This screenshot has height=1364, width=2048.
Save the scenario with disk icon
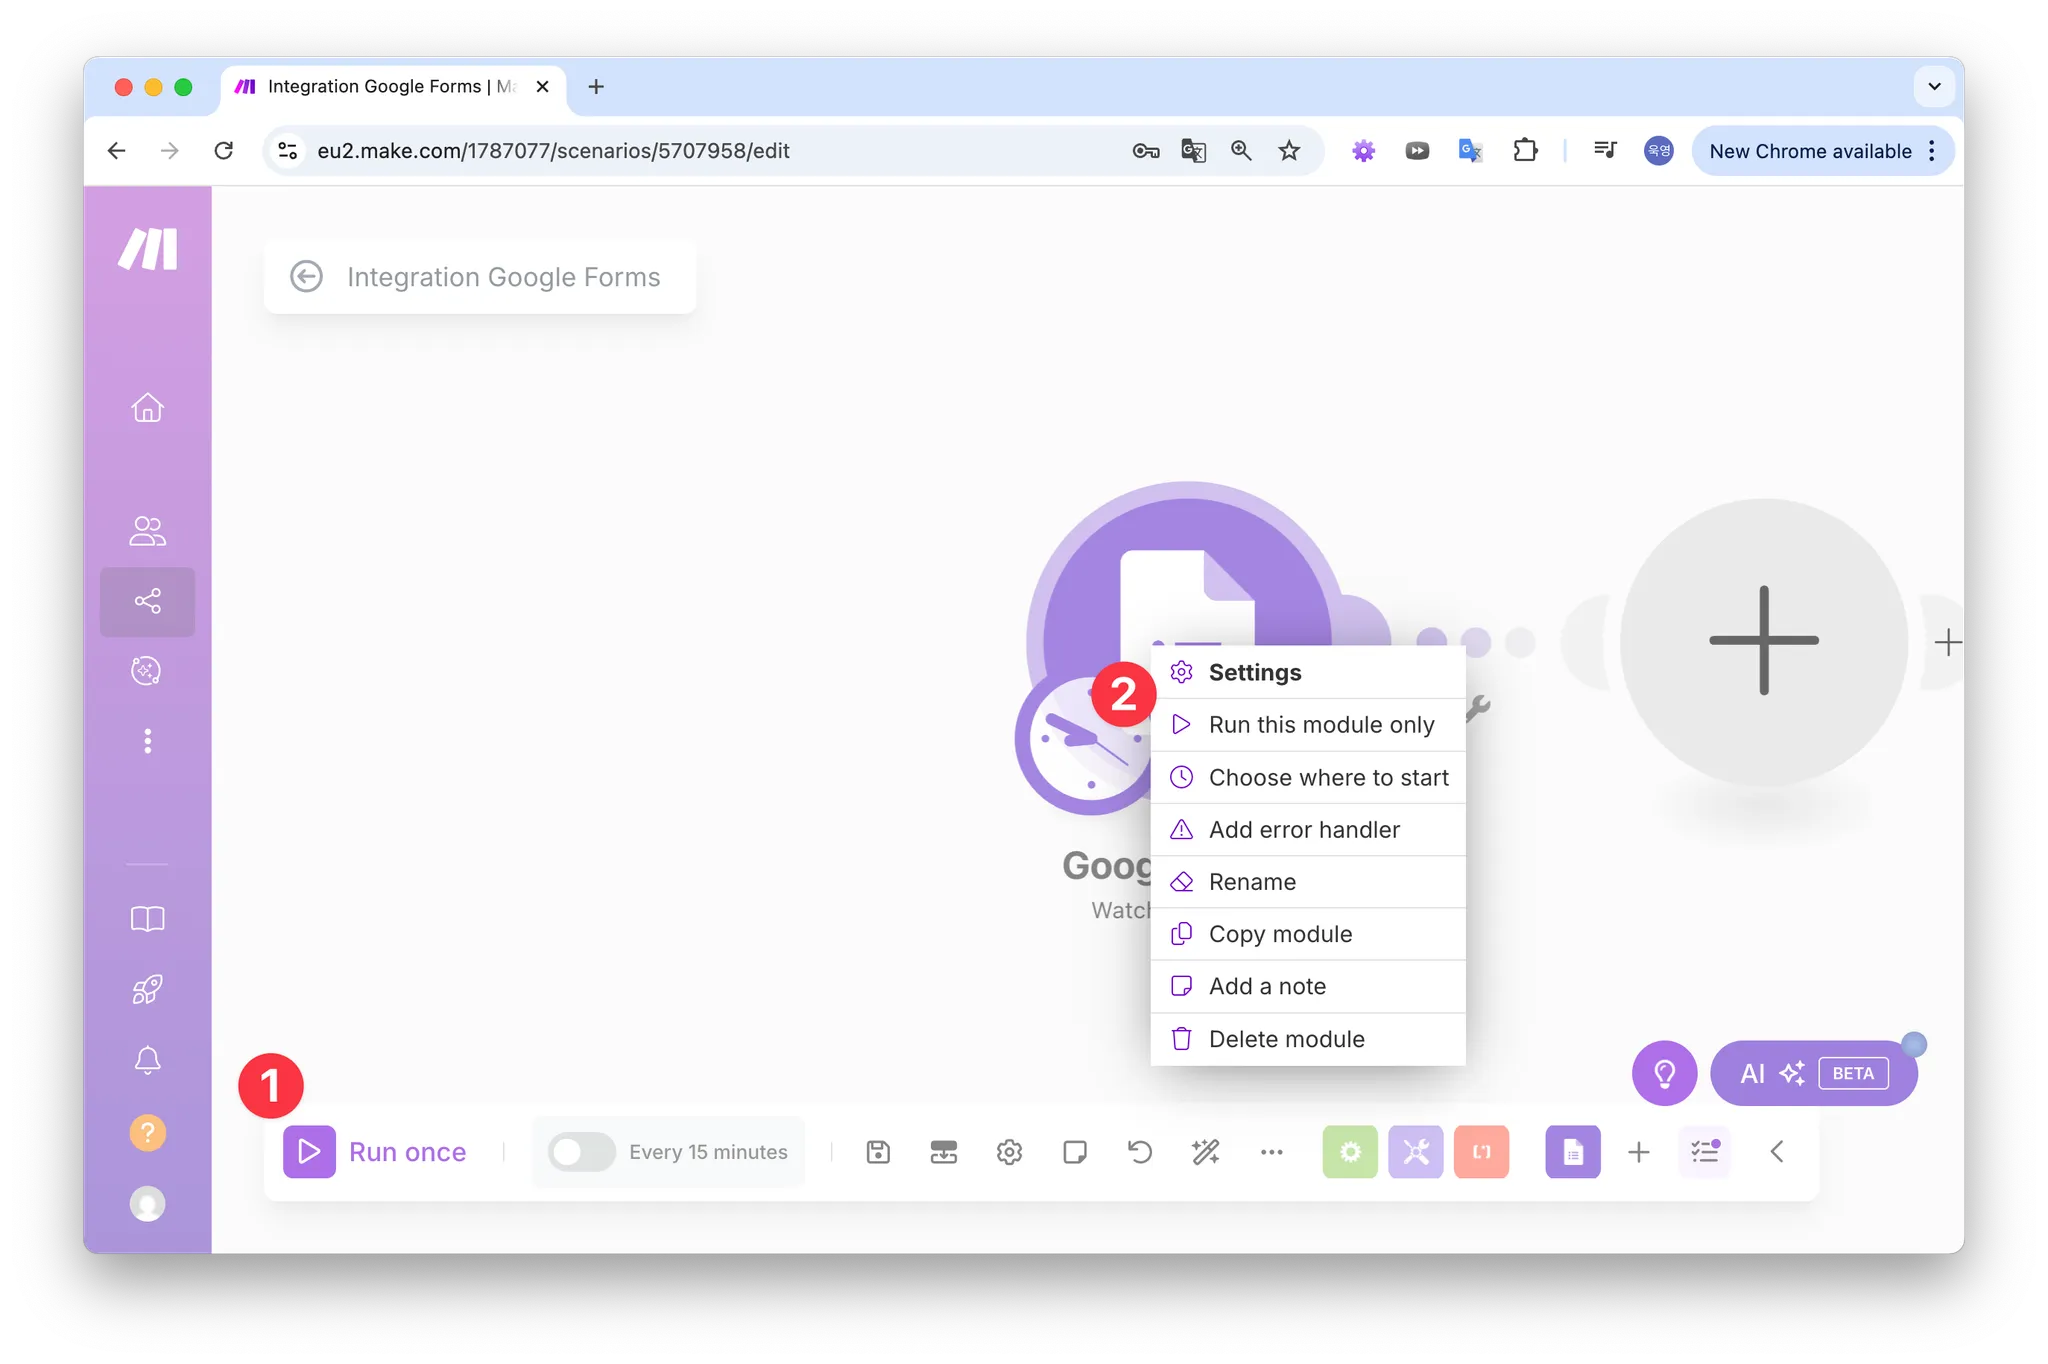click(x=878, y=1152)
